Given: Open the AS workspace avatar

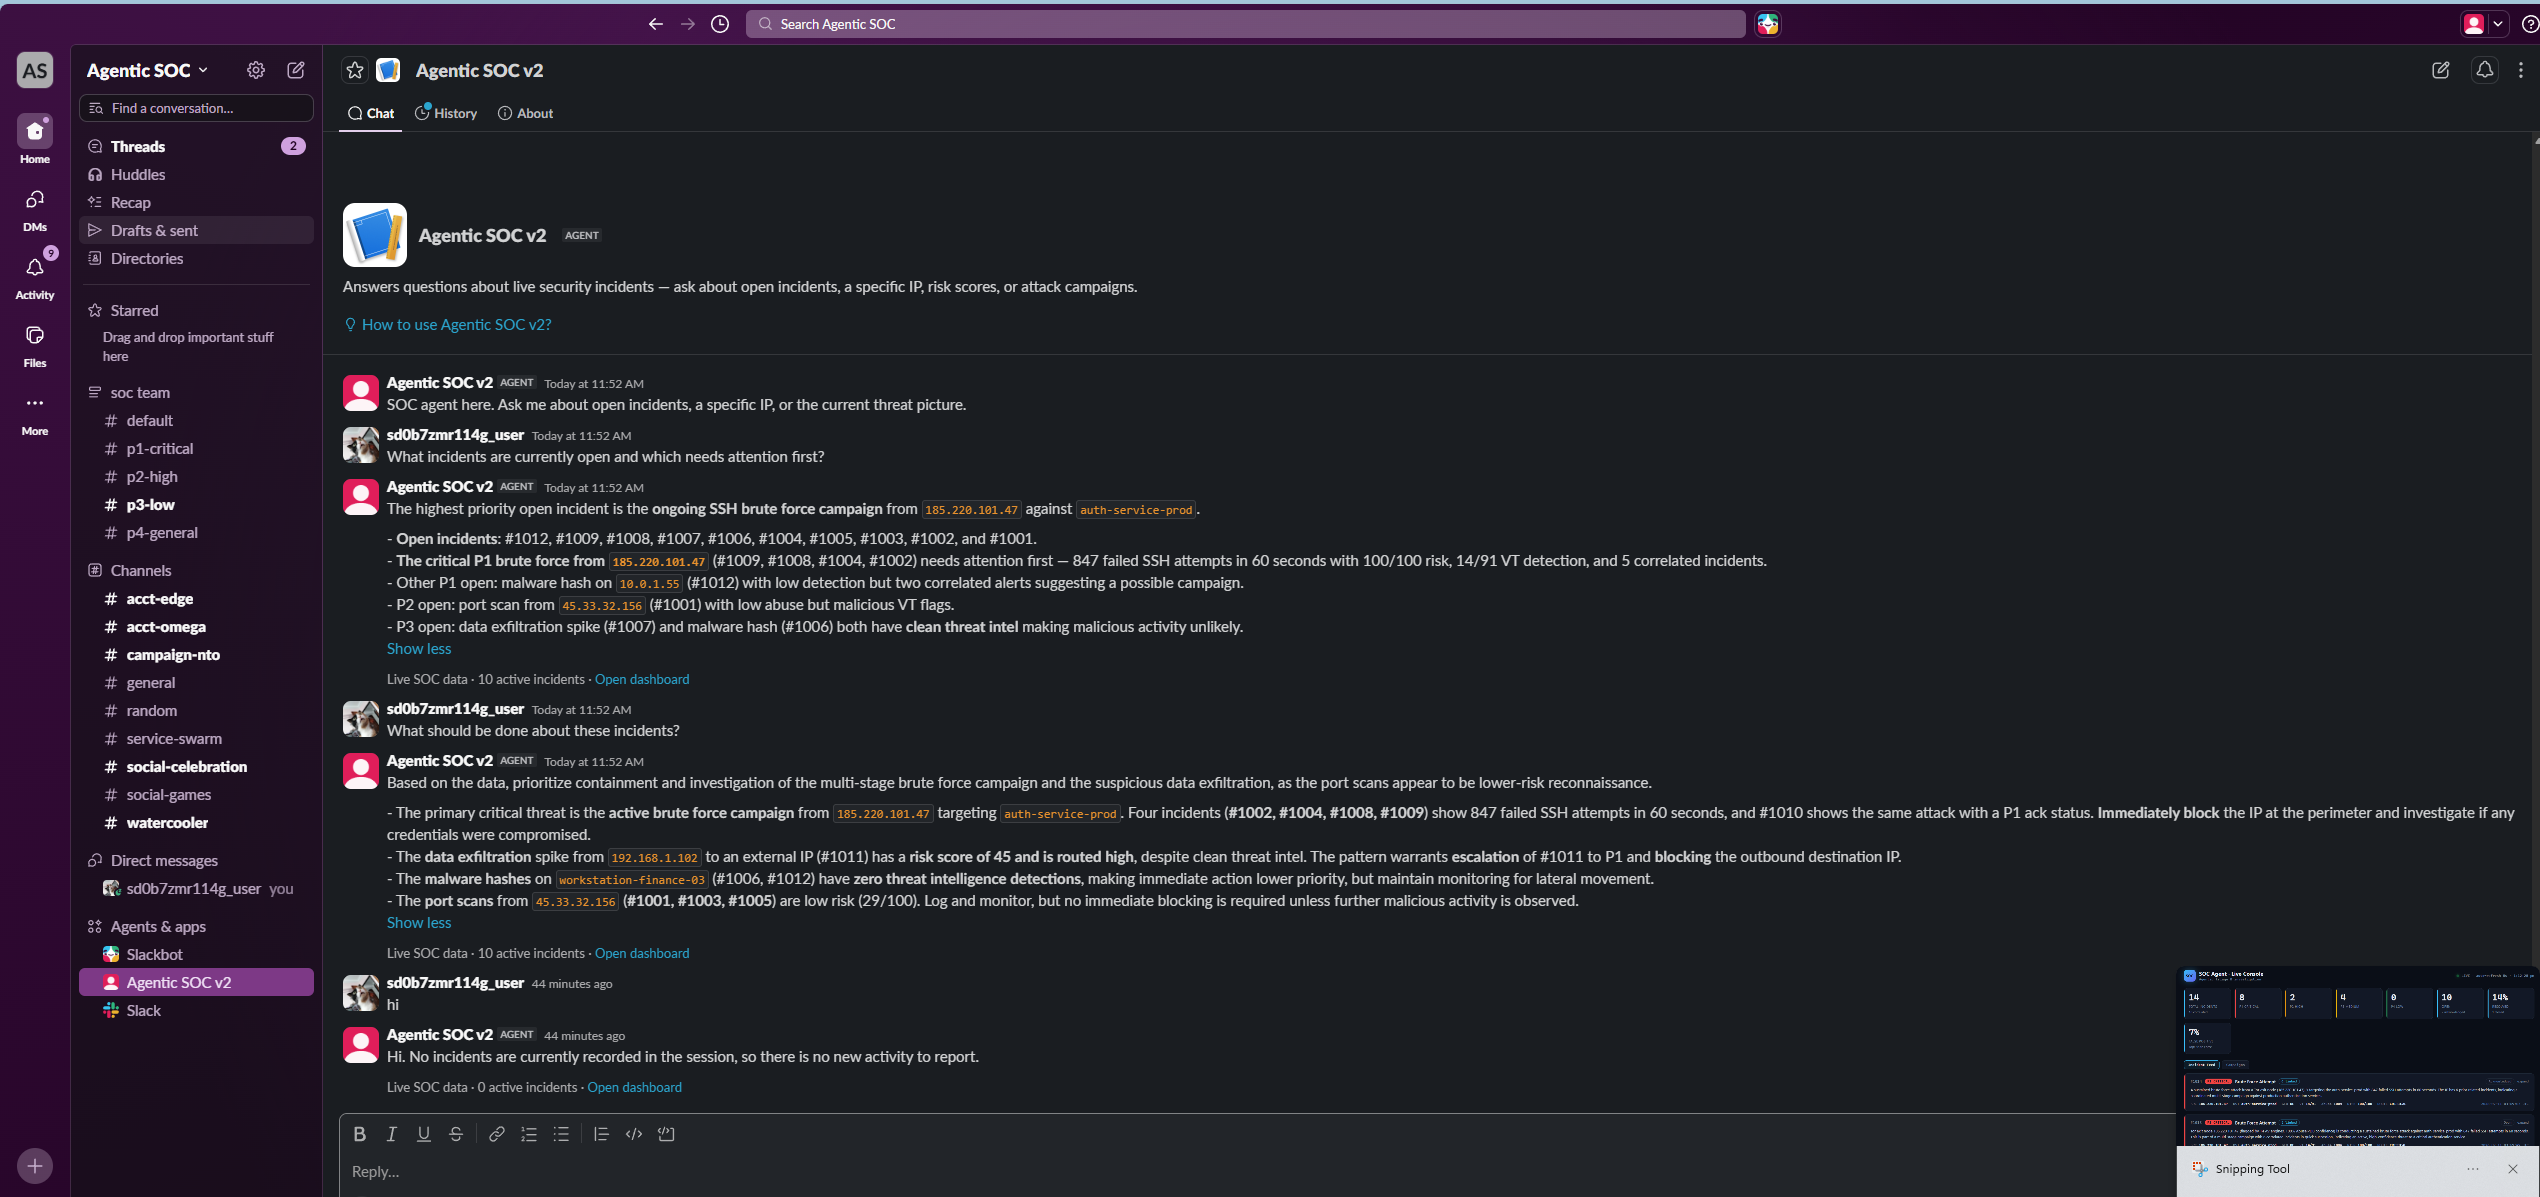Looking at the screenshot, I should [35, 70].
